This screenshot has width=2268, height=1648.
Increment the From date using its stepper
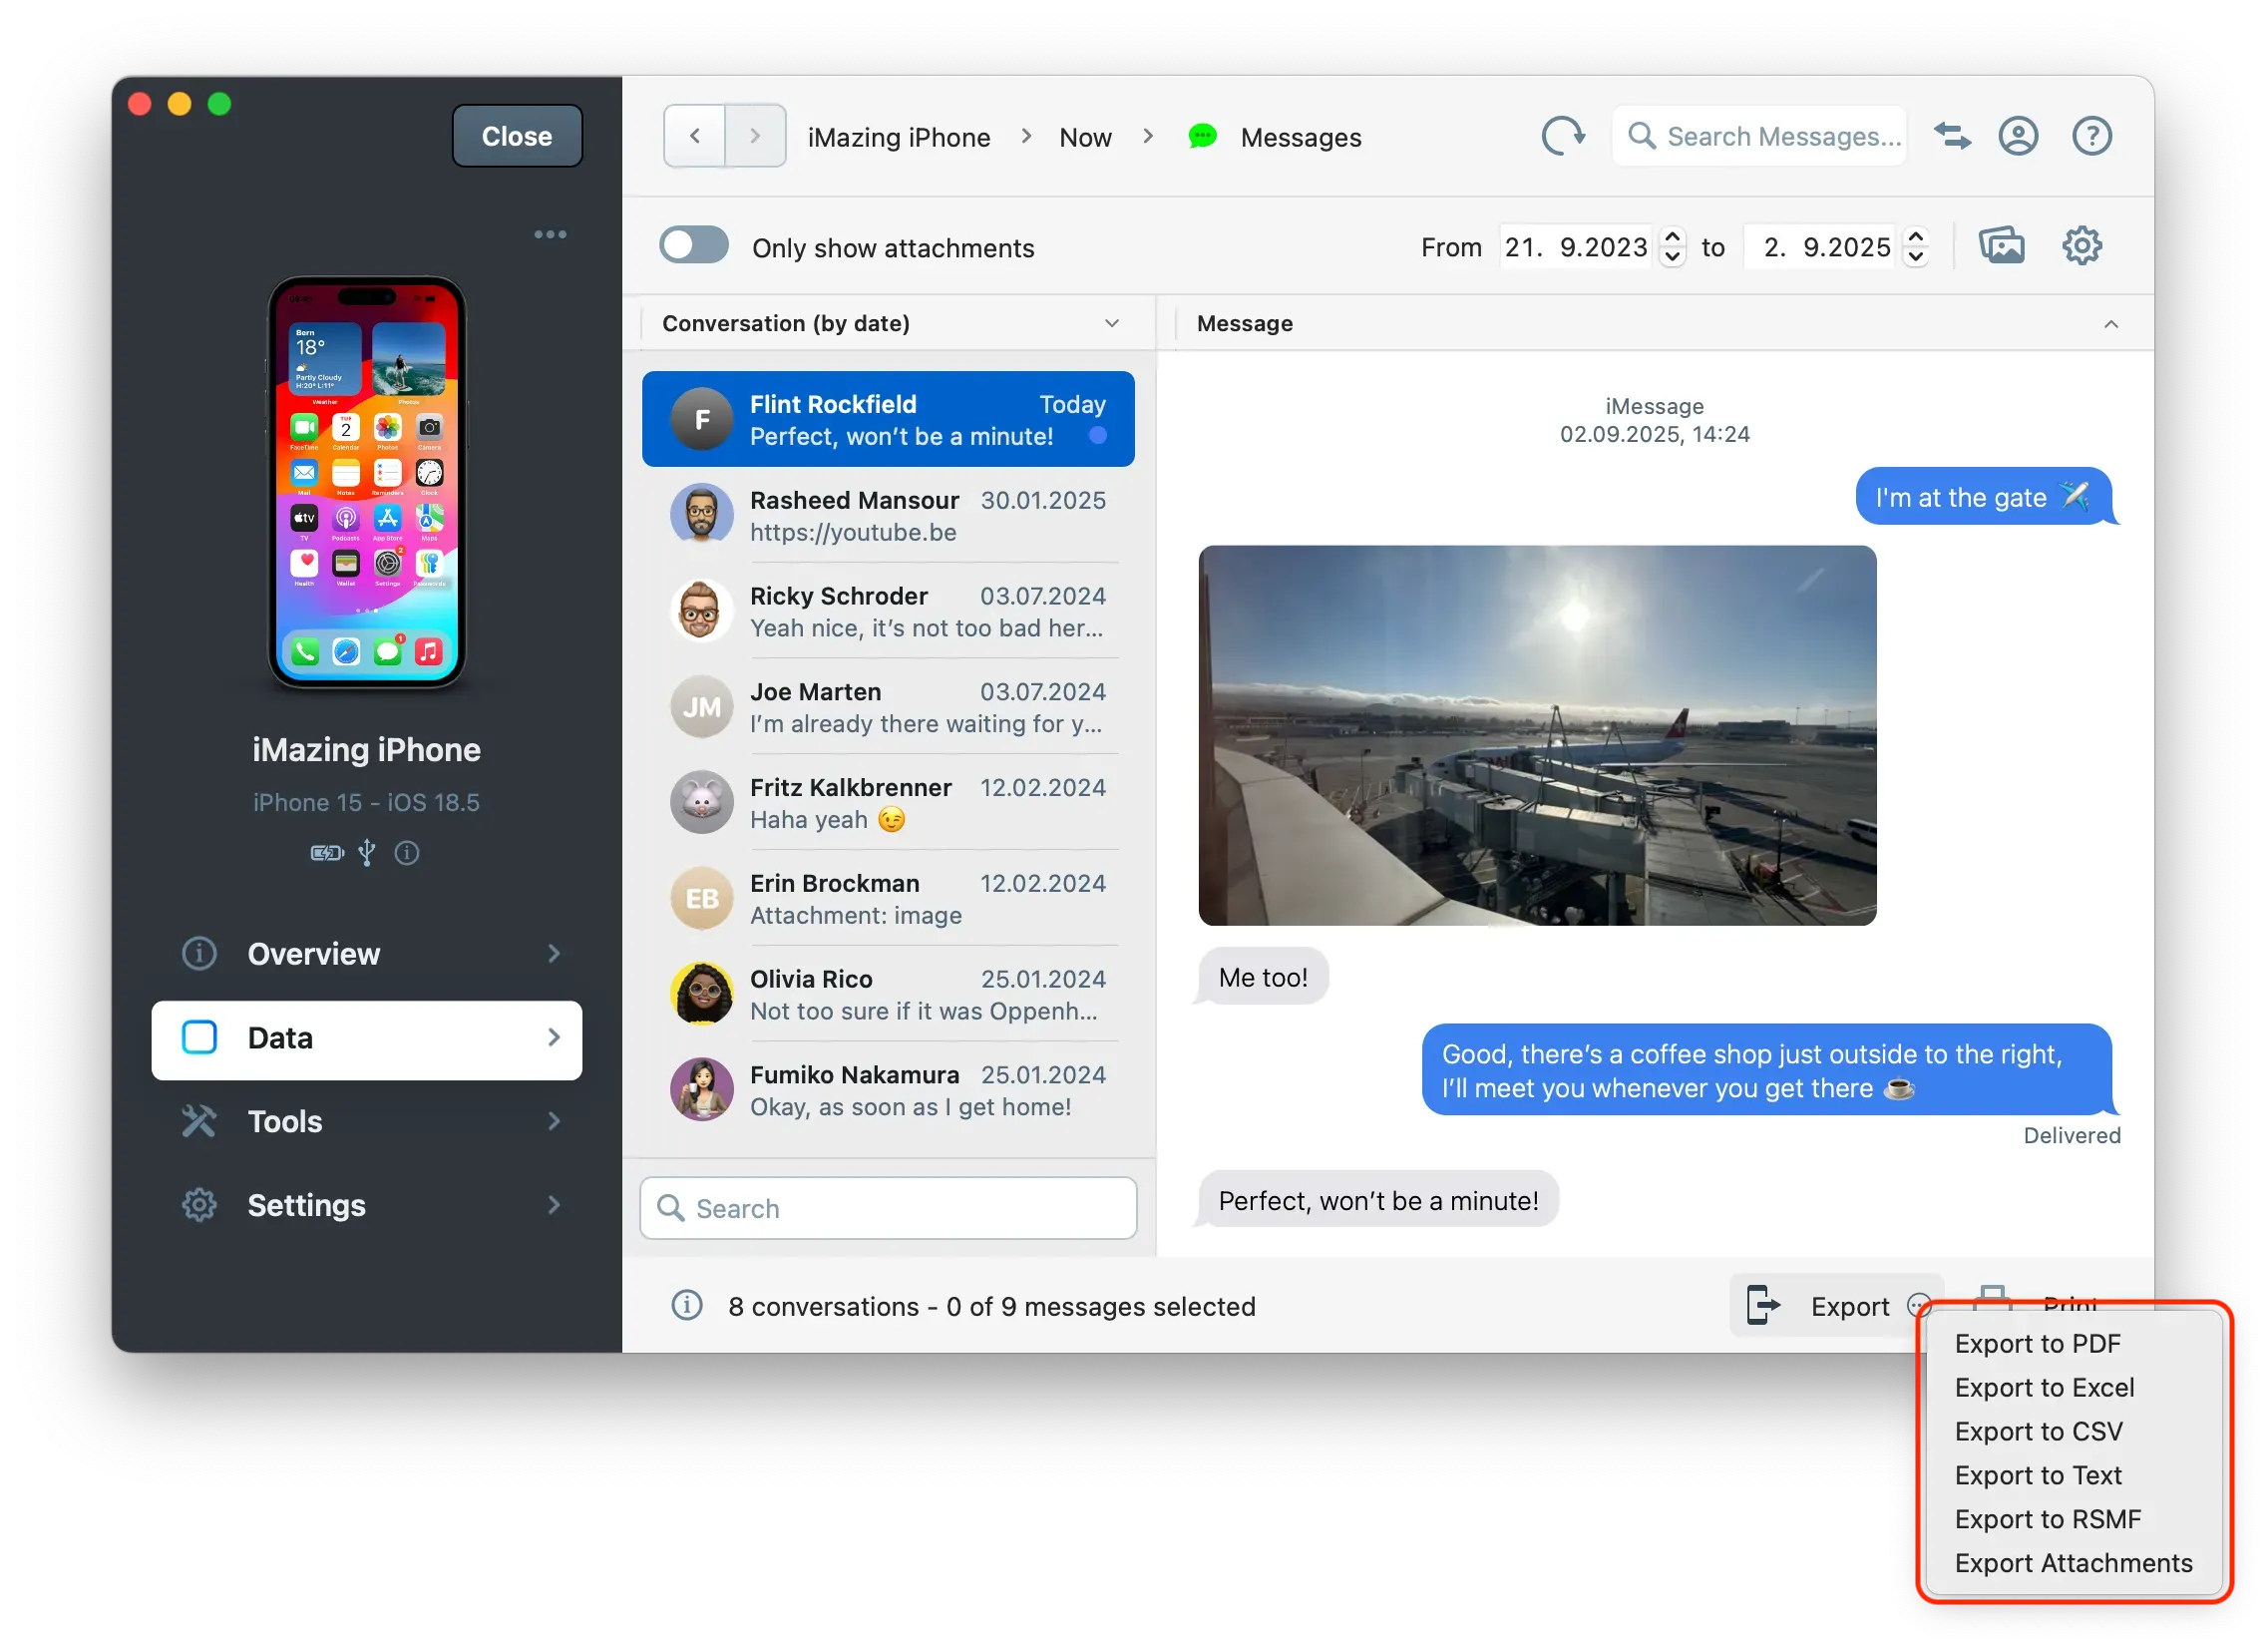pos(1672,238)
